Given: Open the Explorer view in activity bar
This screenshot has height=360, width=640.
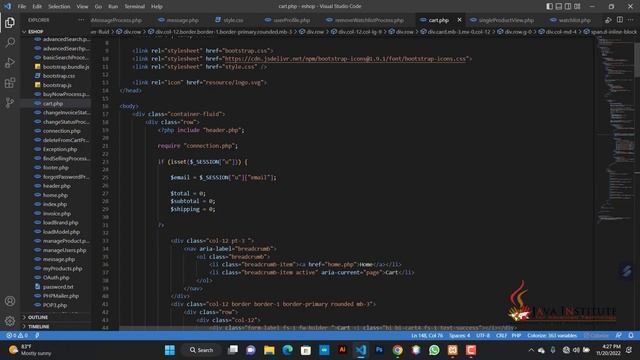Looking at the screenshot, I should point(10,22).
